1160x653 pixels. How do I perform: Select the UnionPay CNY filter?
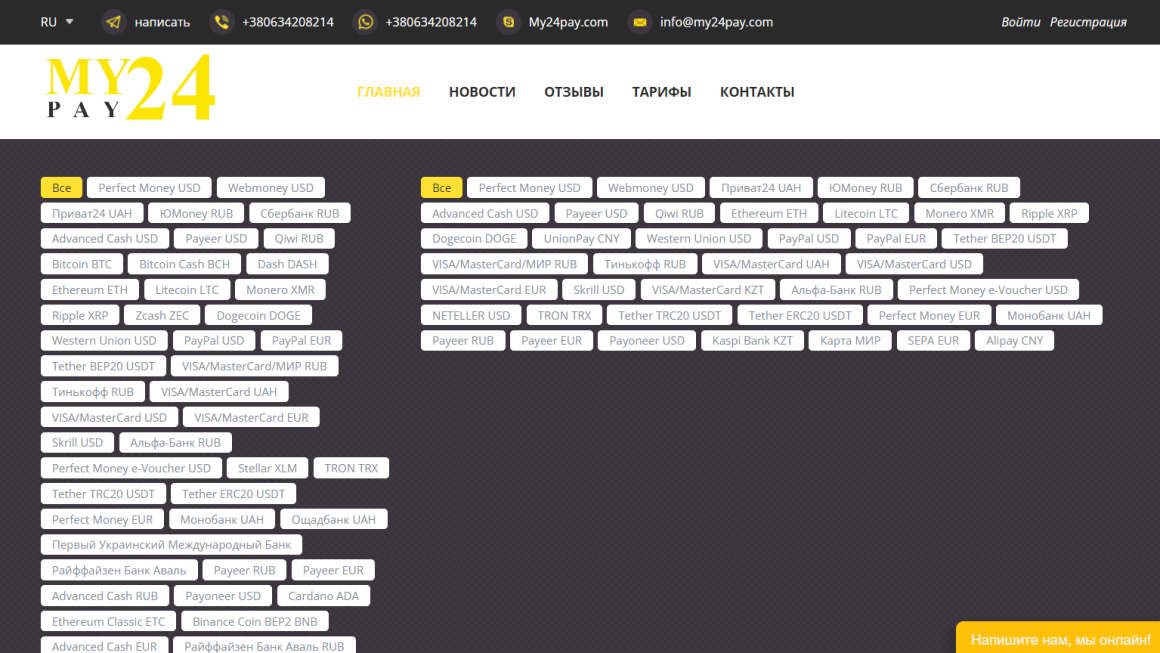(x=581, y=238)
